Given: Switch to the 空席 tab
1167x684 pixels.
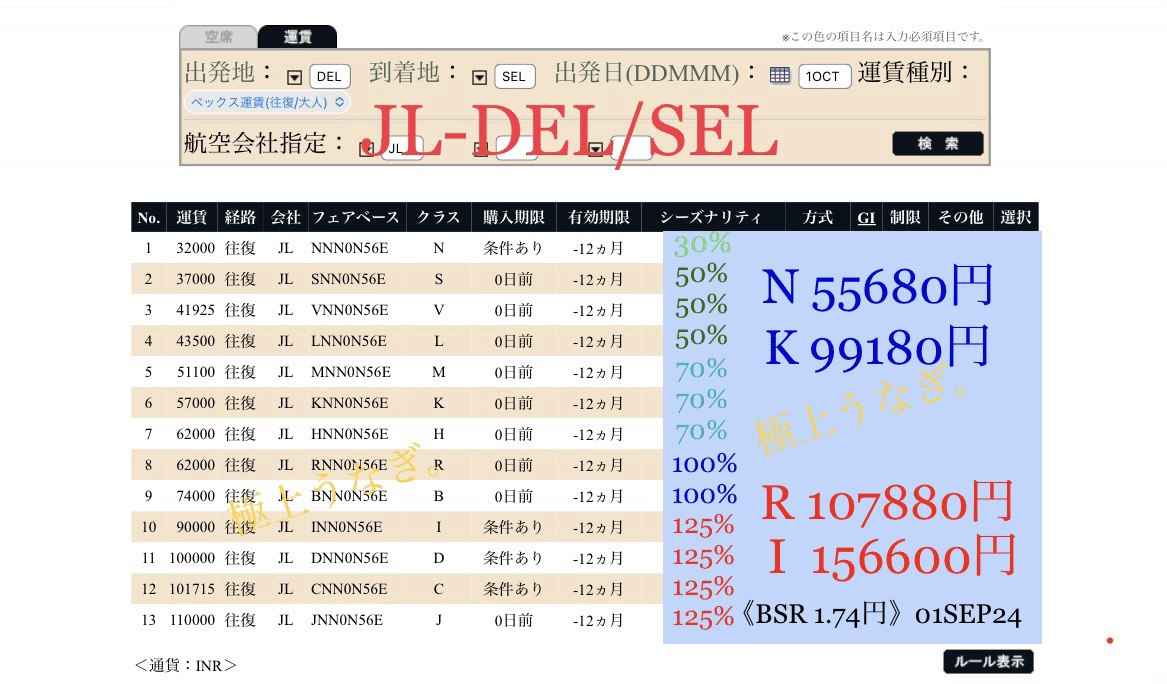Looking at the screenshot, I should pos(219,36).
